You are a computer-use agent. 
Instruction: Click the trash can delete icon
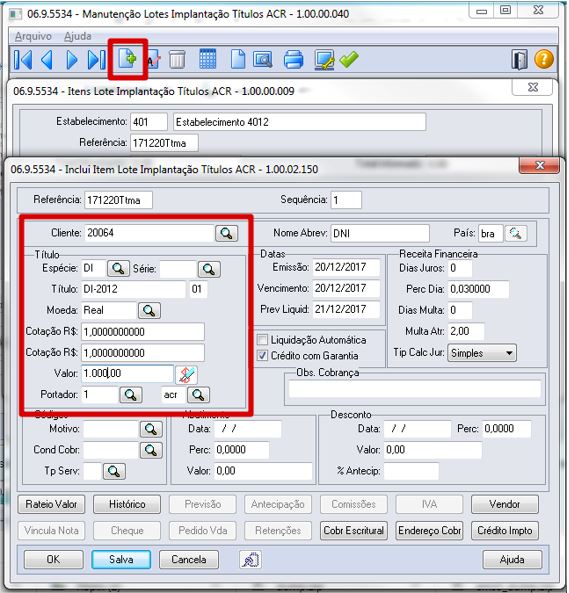[177, 60]
